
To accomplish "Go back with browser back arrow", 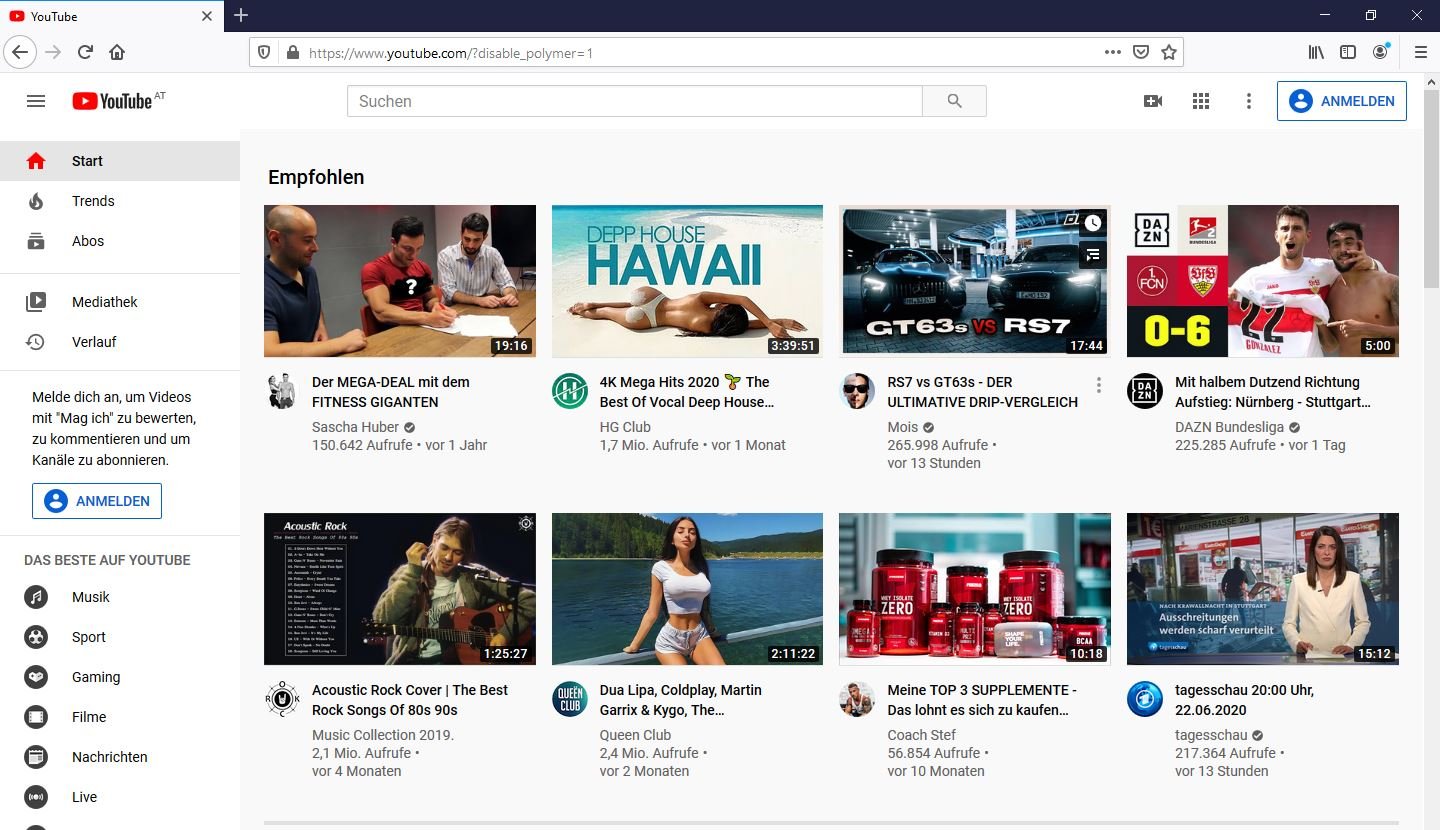I will (x=20, y=52).
